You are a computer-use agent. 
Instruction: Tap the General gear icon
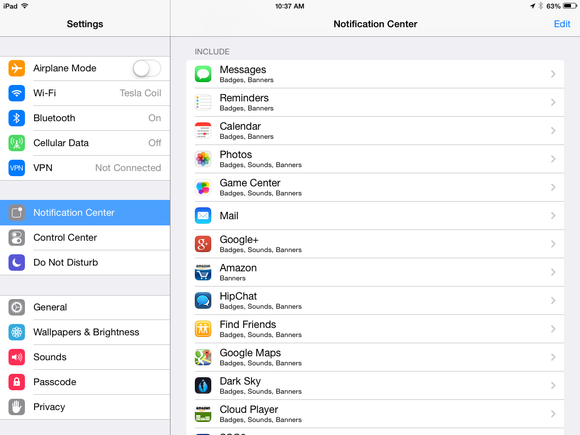tap(17, 307)
